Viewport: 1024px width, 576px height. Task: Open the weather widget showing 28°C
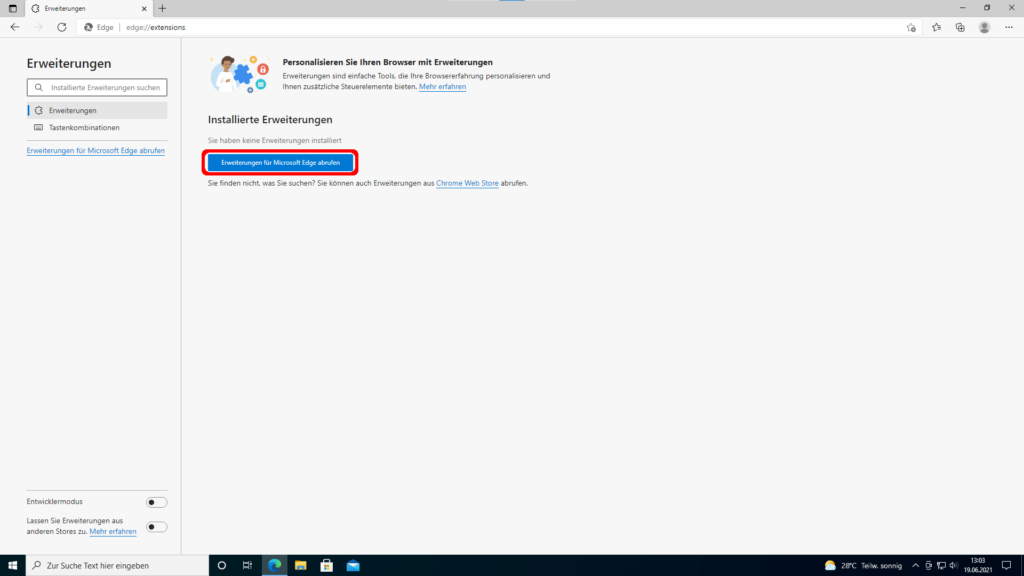(x=863, y=566)
